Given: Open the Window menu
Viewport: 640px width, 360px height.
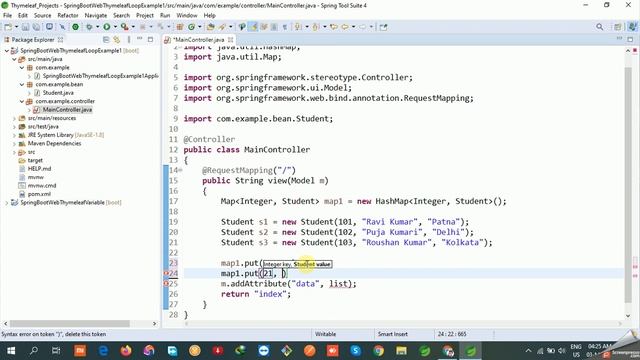Looking at the screenshot, I should pos(187,16).
